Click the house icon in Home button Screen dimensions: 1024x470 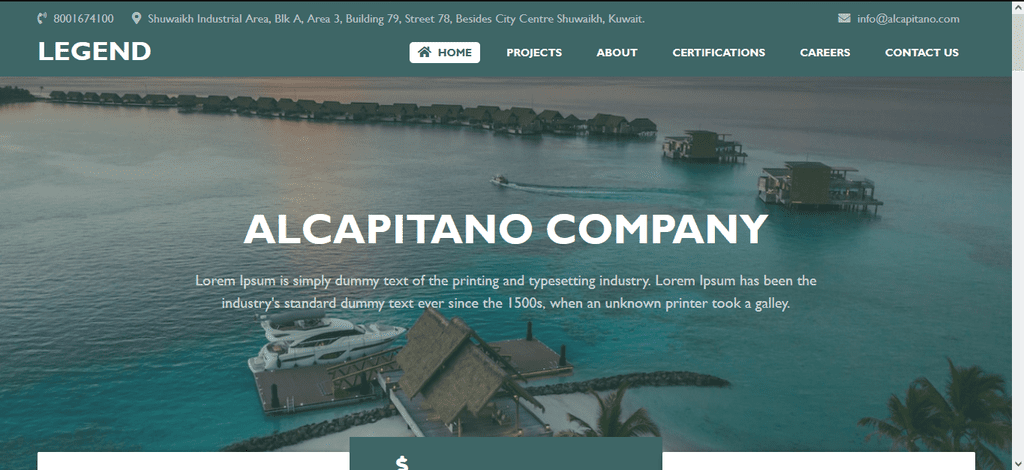424,52
